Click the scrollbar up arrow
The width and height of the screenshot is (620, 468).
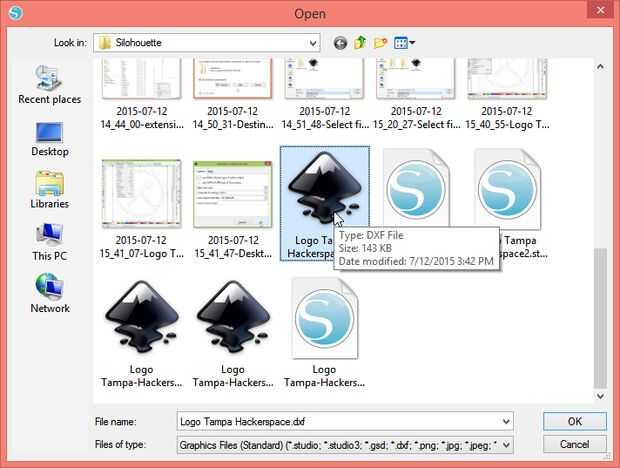point(600,66)
